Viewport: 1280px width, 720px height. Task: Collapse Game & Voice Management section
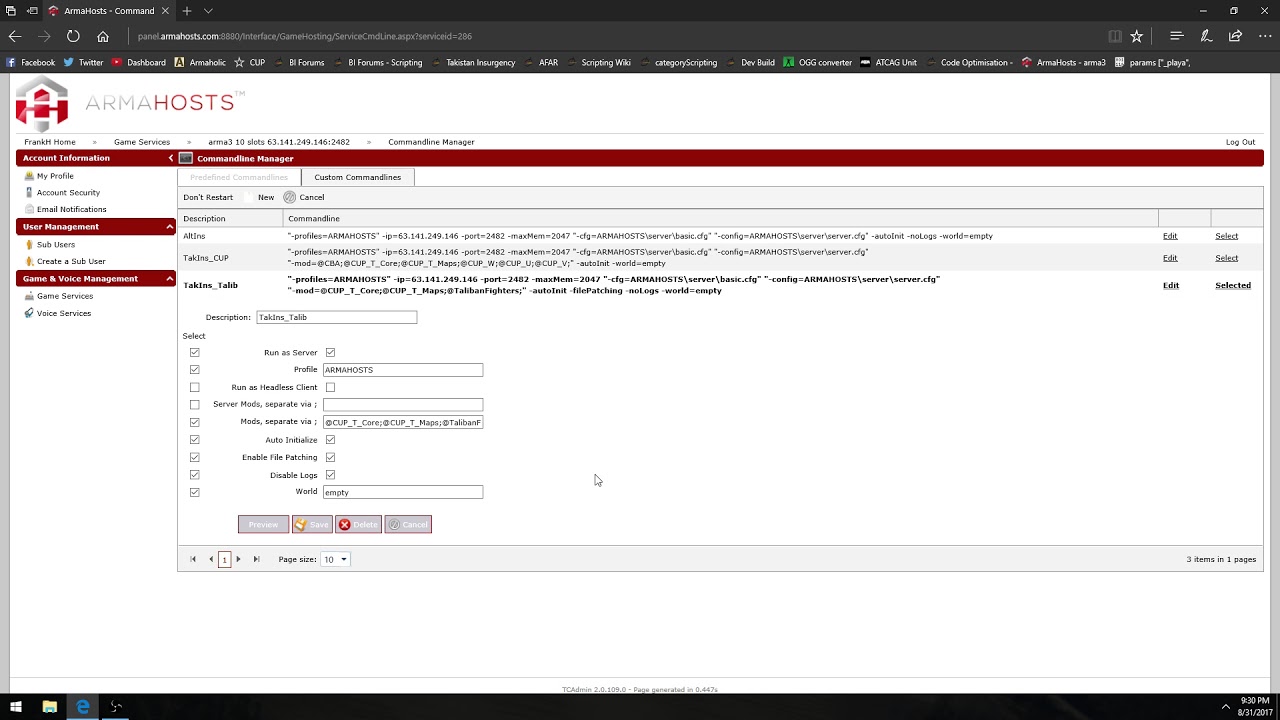[170, 279]
